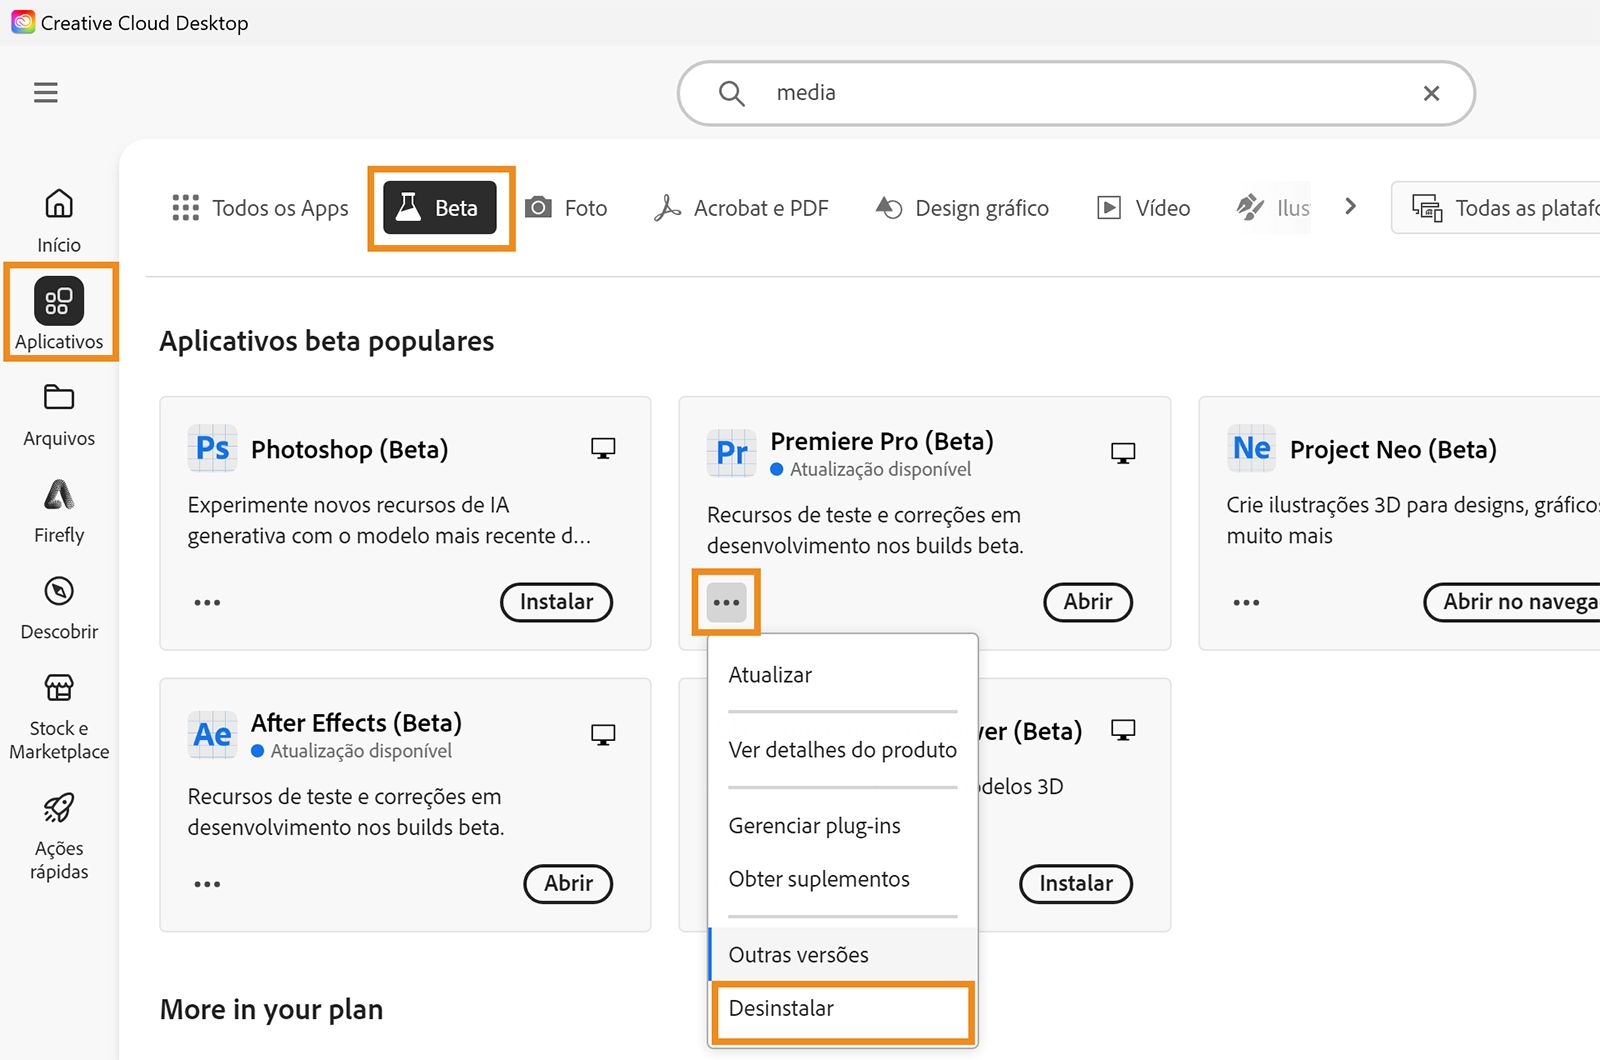1600x1060 pixels.
Task: Click After Effects (Beta) desktop platform icon
Action: pyautogui.click(x=603, y=735)
